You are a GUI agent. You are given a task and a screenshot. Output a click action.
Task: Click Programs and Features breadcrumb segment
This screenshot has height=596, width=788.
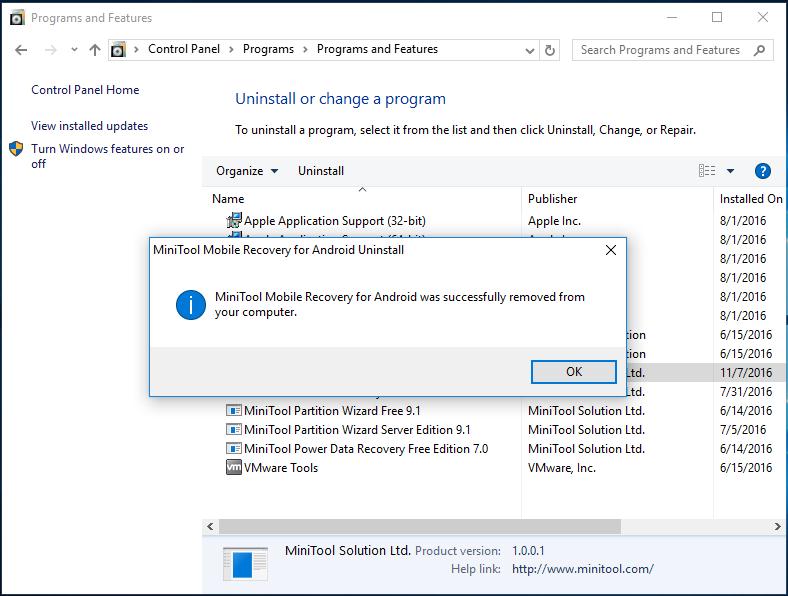tap(377, 49)
